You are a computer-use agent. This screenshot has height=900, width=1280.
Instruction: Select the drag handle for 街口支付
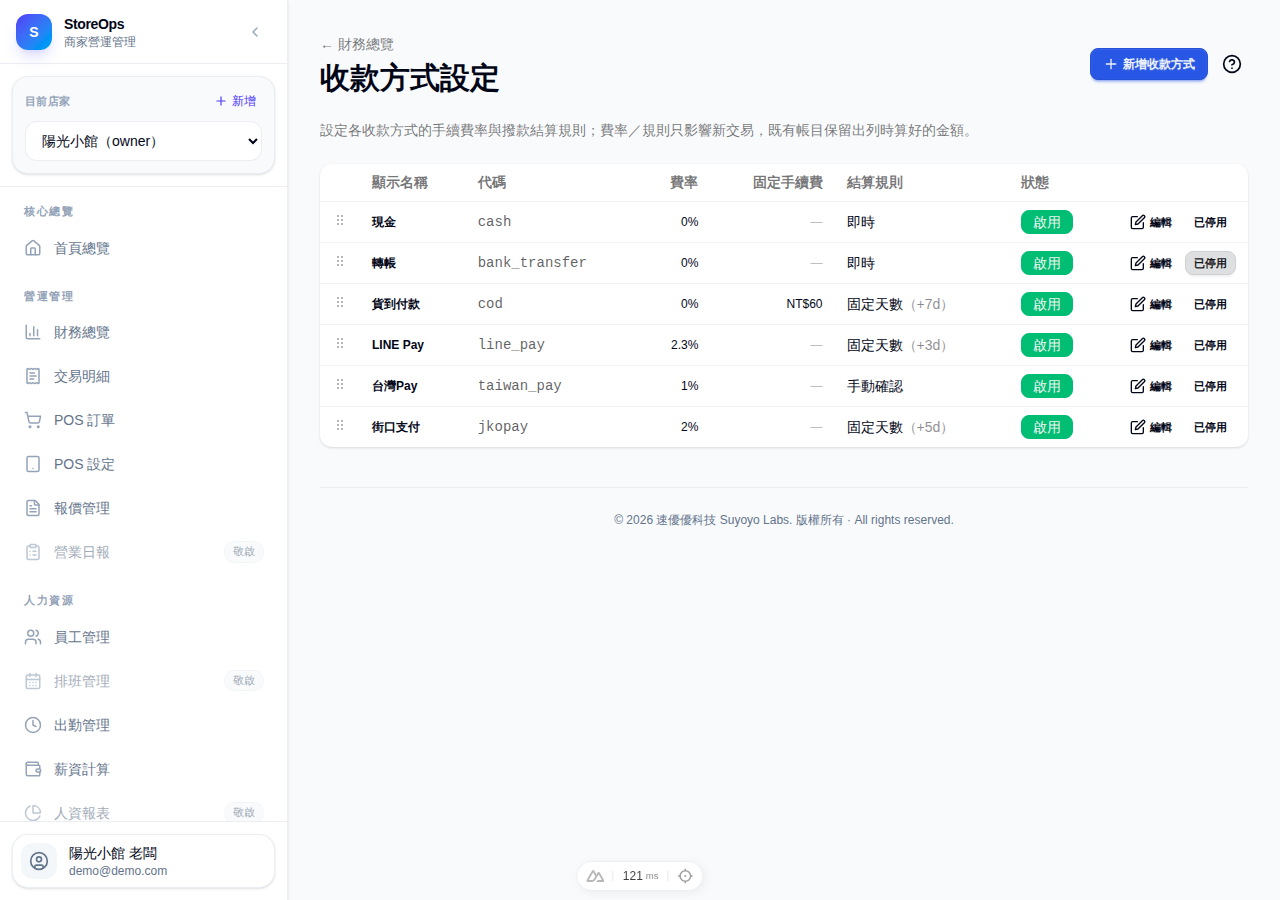tap(340, 425)
